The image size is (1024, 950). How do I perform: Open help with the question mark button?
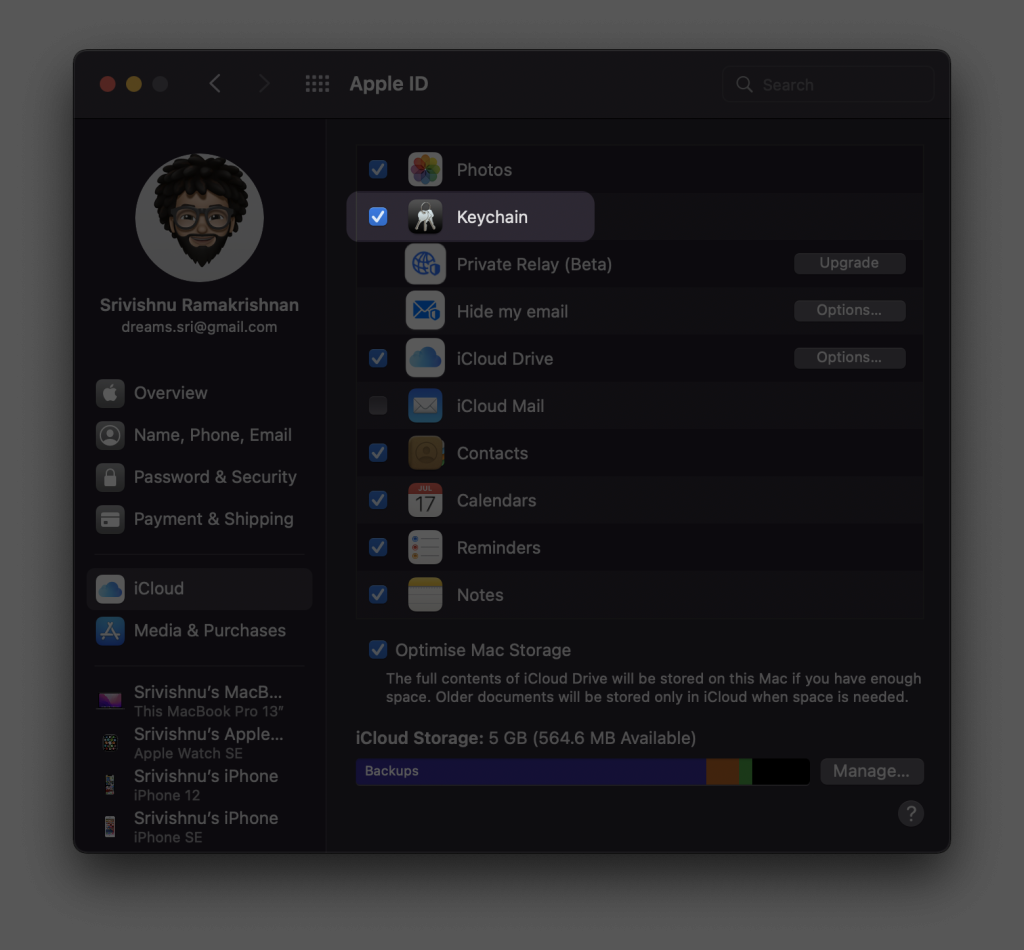(911, 814)
